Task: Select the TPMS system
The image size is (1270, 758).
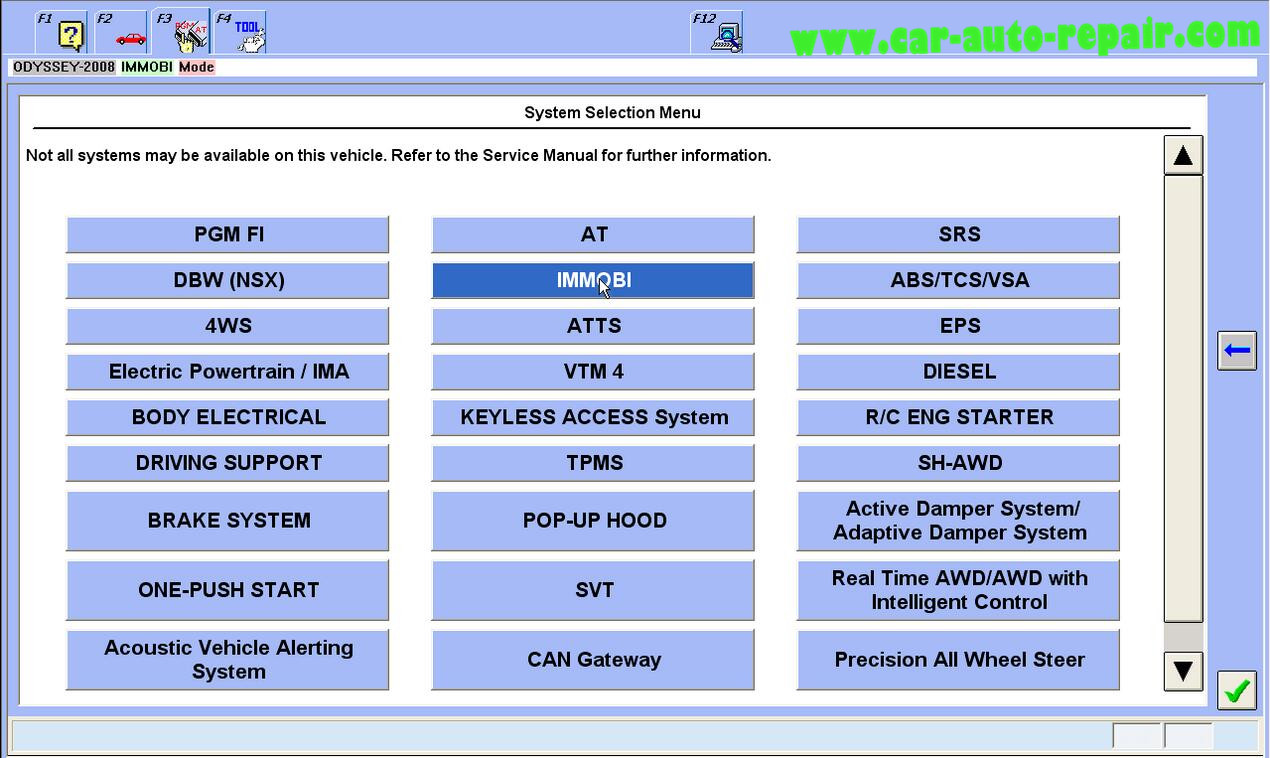Action: tap(593, 462)
